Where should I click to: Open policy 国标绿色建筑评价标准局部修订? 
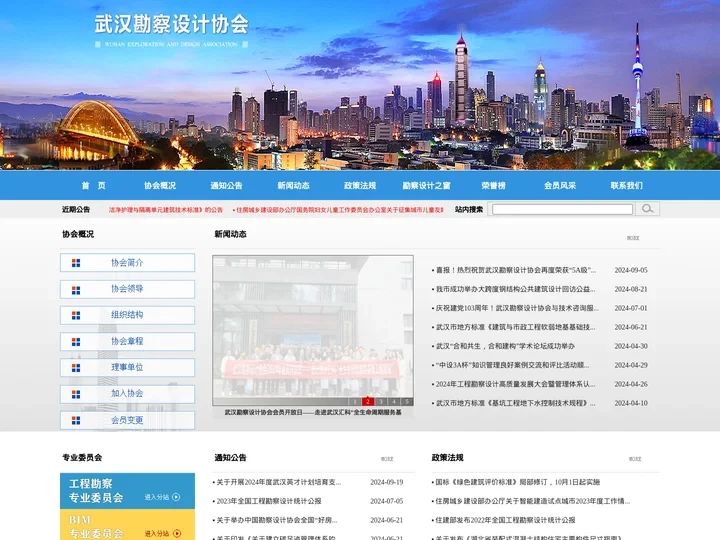pyautogui.click(x=518, y=482)
